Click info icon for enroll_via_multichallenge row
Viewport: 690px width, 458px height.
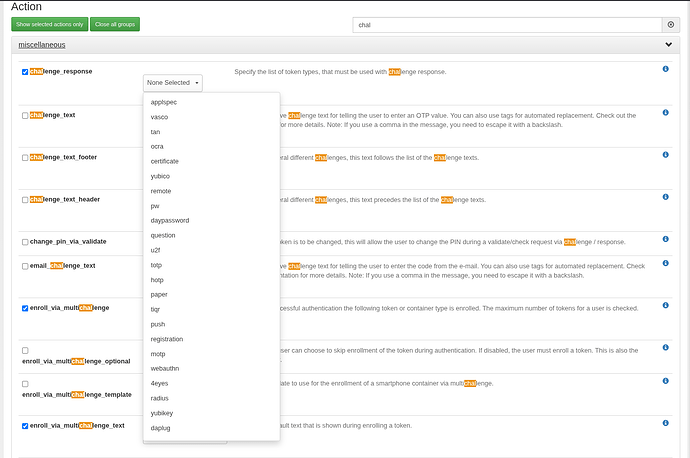pos(666,305)
